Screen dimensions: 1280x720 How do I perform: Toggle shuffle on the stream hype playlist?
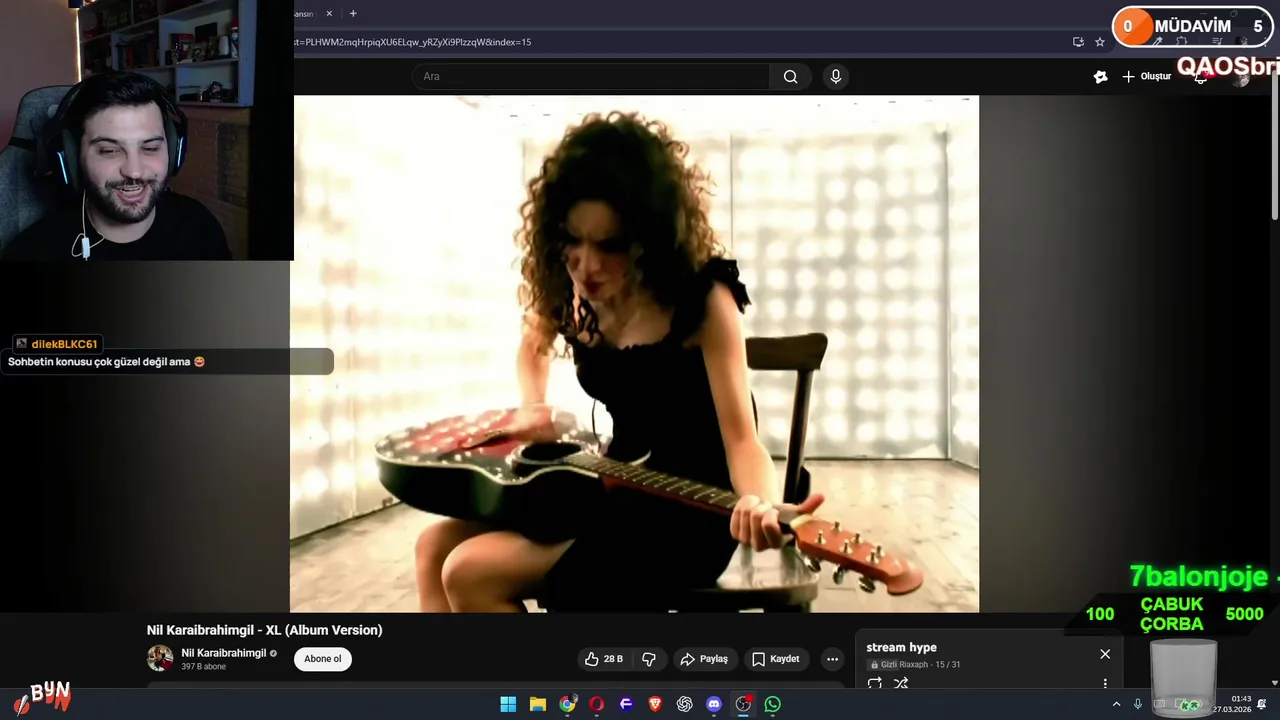tap(901, 684)
